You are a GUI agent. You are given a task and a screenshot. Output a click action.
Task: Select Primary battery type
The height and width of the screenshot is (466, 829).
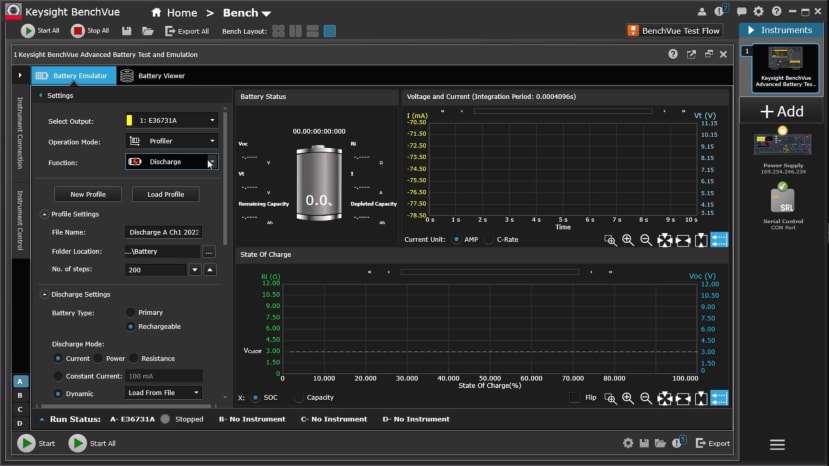(130, 313)
